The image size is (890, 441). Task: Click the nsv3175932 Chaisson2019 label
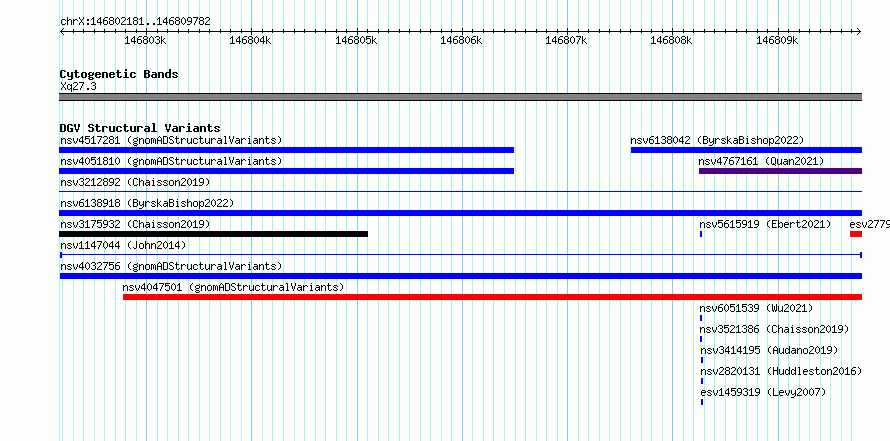[x=135, y=224]
